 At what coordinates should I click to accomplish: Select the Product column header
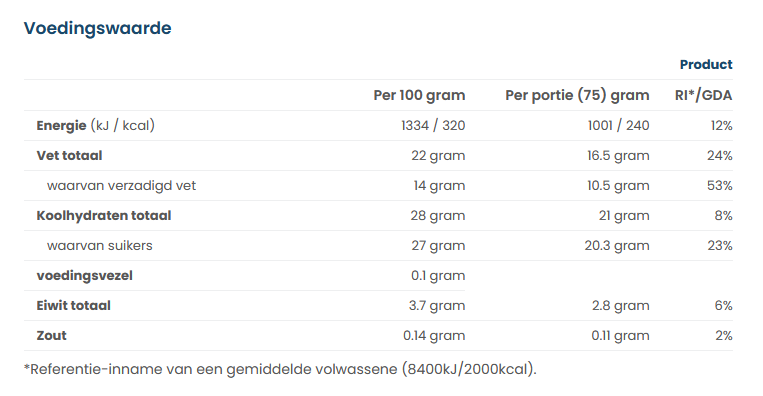706,65
